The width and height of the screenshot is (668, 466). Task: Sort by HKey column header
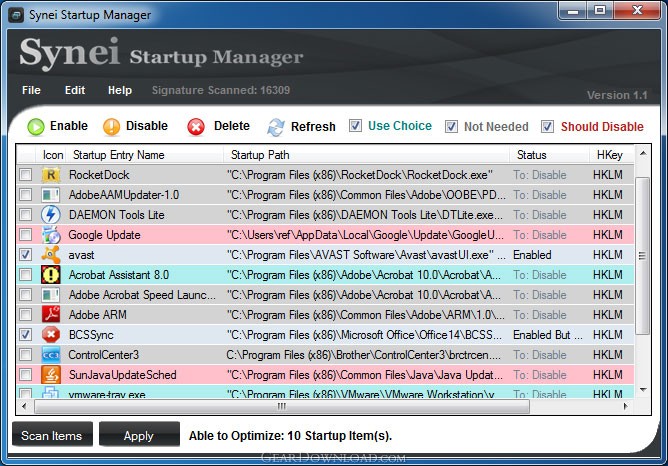pyautogui.click(x=612, y=155)
